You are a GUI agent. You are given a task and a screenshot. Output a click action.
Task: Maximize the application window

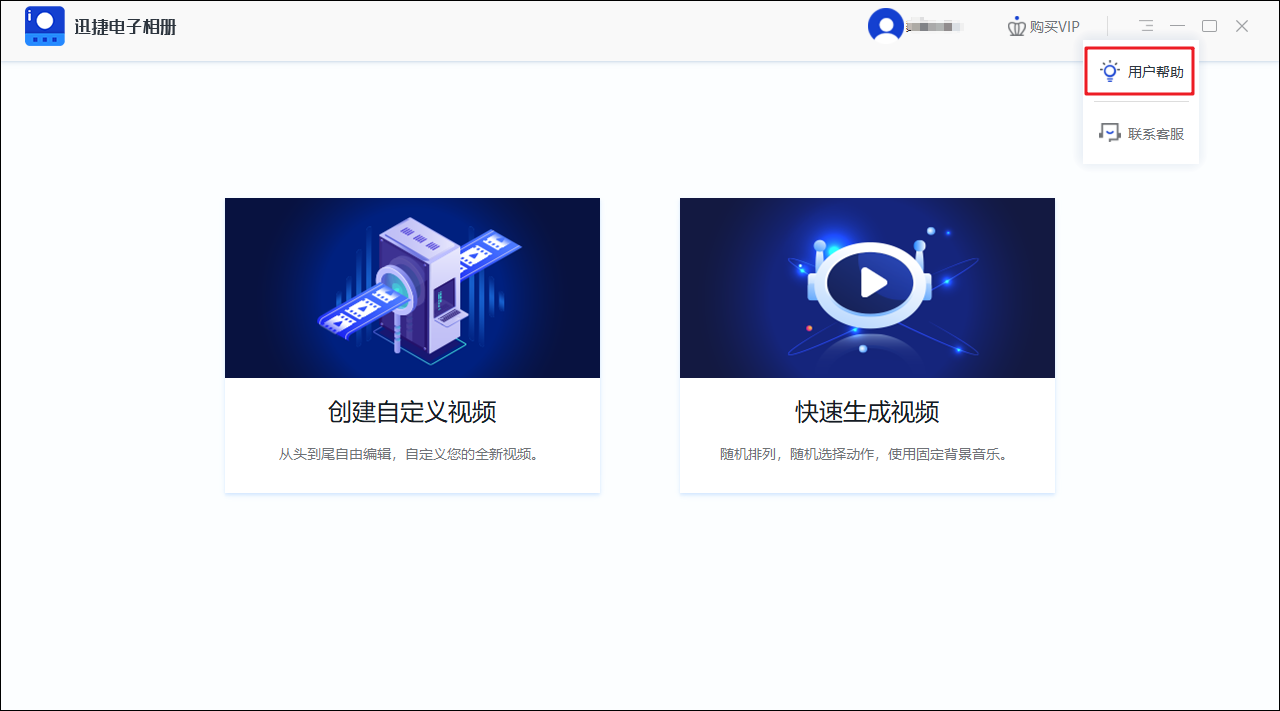coord(1210,26)
